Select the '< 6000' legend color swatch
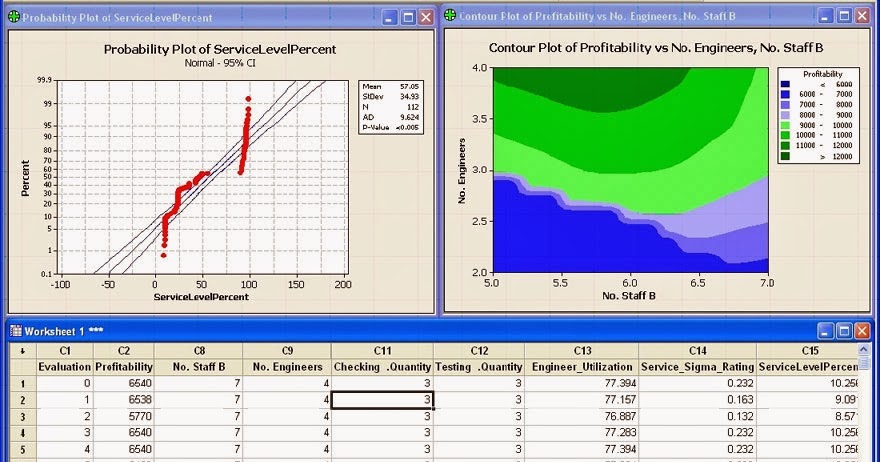This screenshot has width=880, height=462. click(786, 84)
